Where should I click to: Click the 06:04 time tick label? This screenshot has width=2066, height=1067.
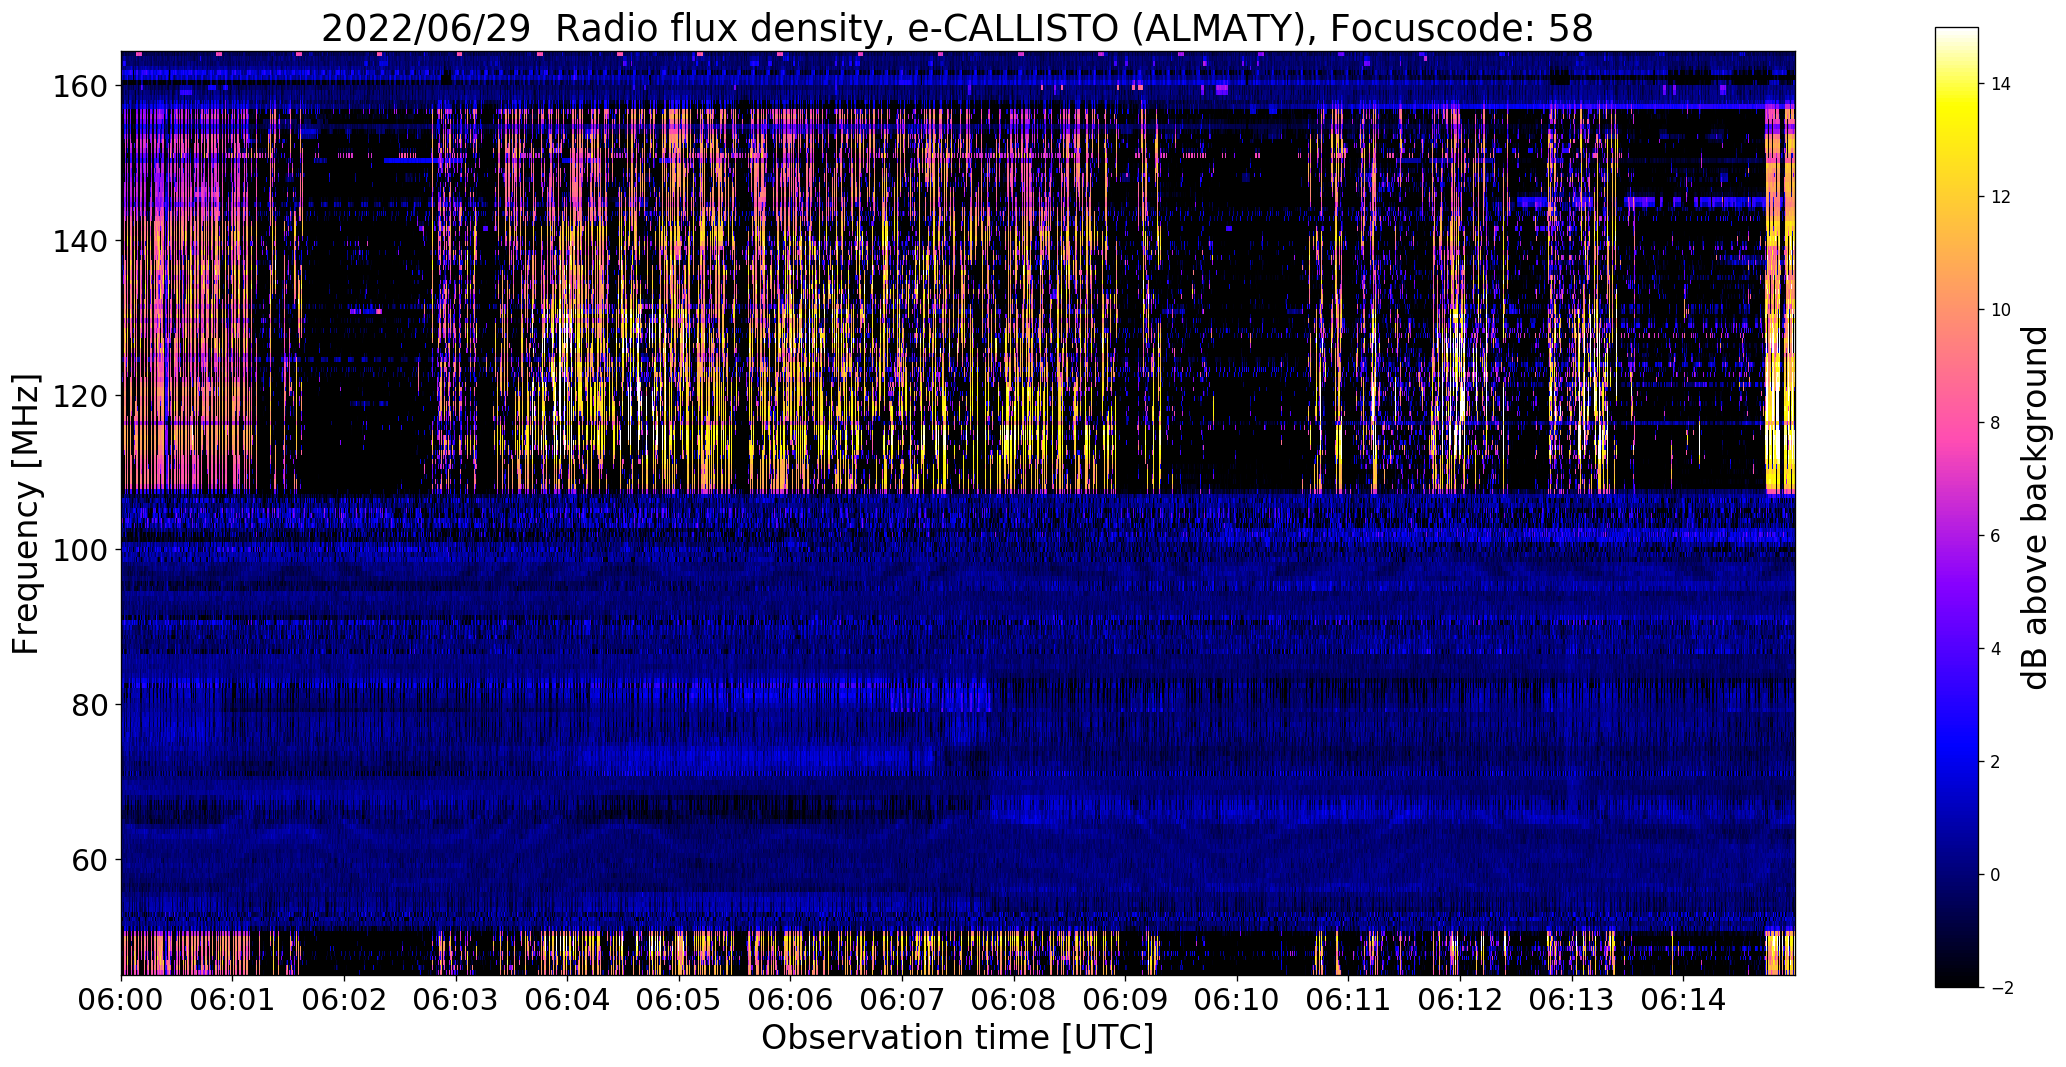click(x=568, y=999)
